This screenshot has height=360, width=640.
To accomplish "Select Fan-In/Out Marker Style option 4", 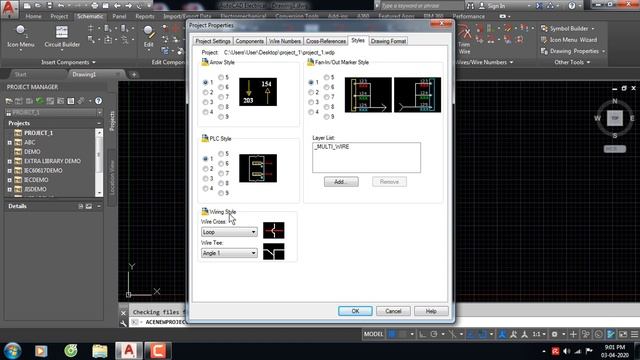I will 311,112.
